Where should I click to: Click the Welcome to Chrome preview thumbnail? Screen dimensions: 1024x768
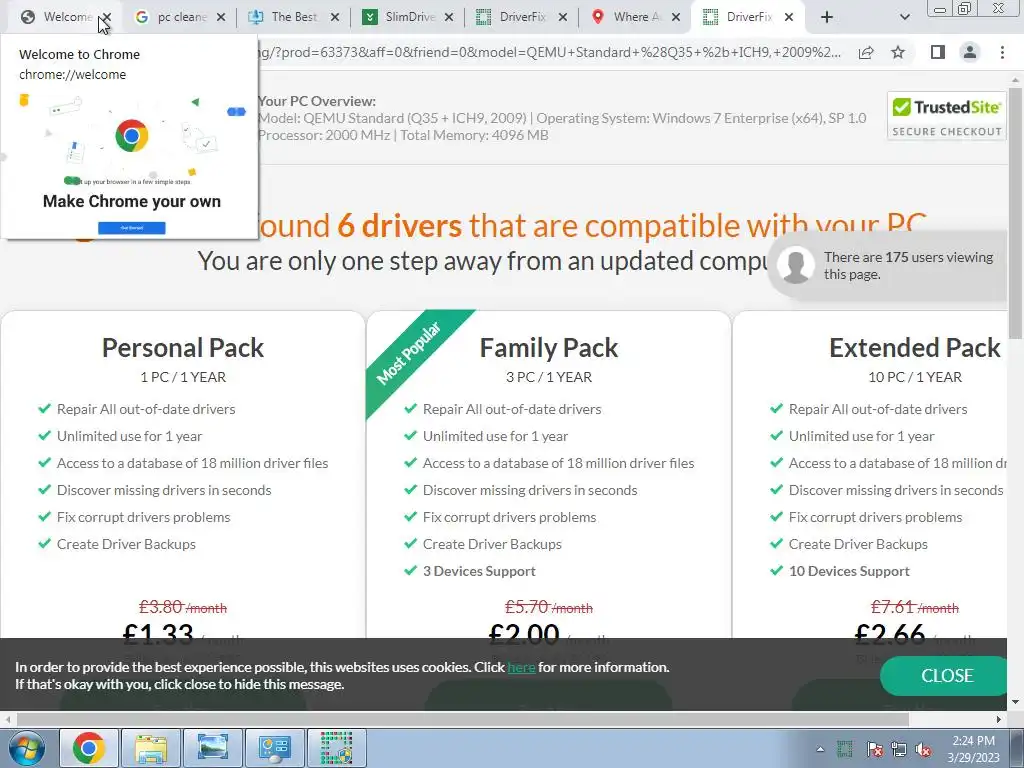(129, 163)
